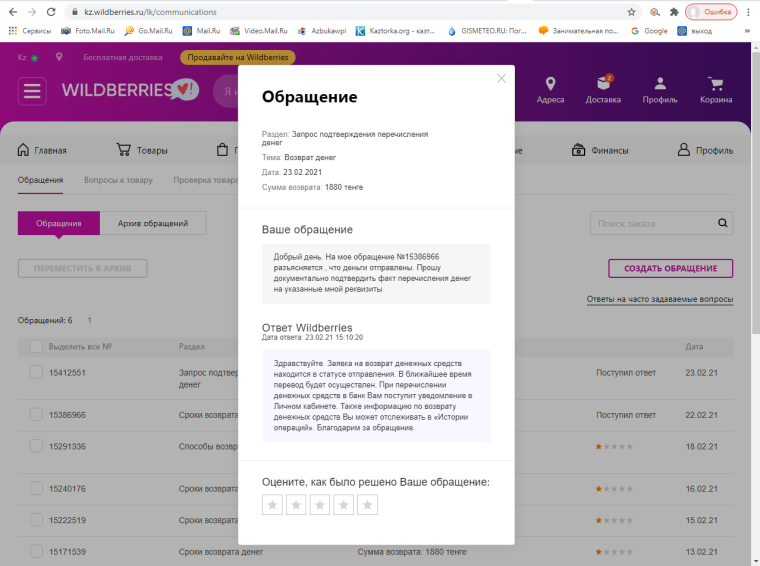Viewport: 760px width, 566px height.
Task: Open browser extensions puzzle icon
Action: pos(674,12)
